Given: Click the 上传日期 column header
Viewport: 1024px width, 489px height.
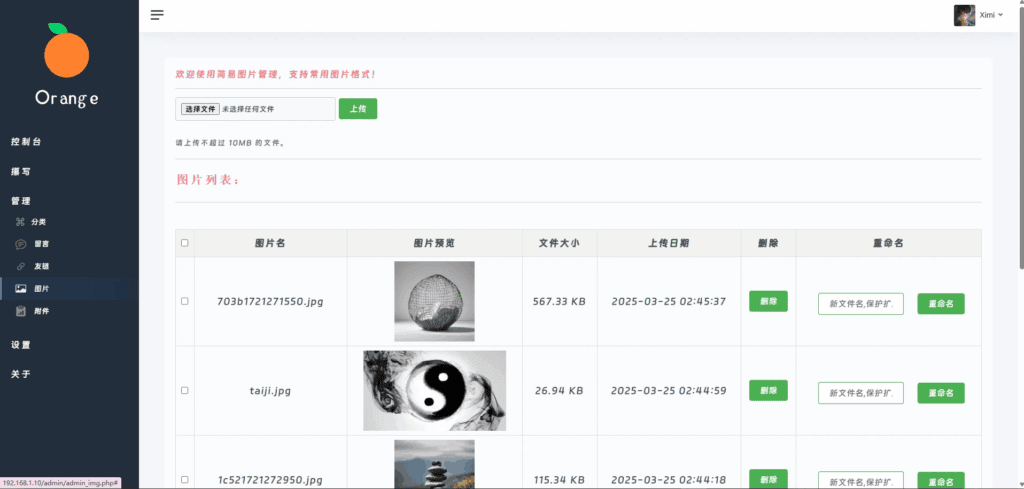Looking at the screenshot, I should pyautogui.click(x=668, y=243).
